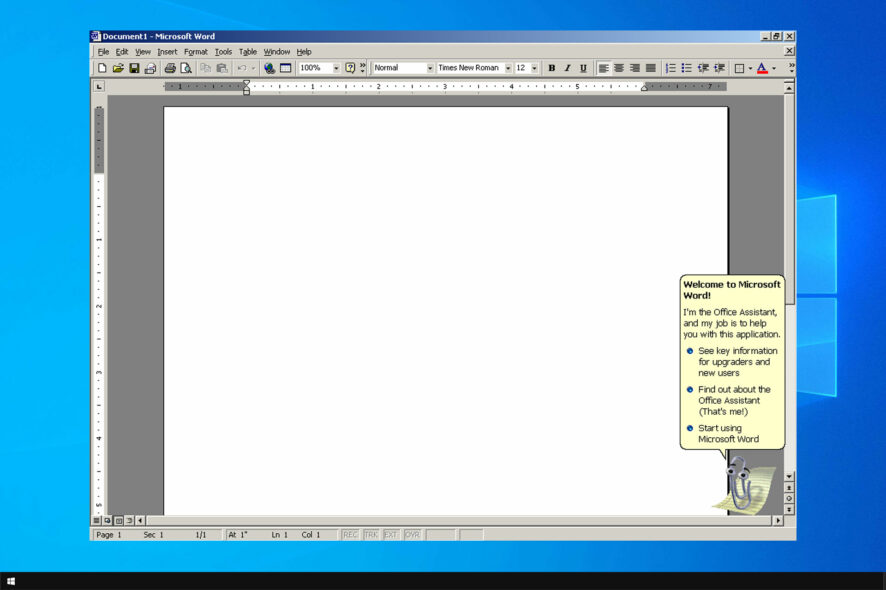Click the Open folder icon
Image resolution: width=886 pixels, height=590 pixels.
[118, 68]
